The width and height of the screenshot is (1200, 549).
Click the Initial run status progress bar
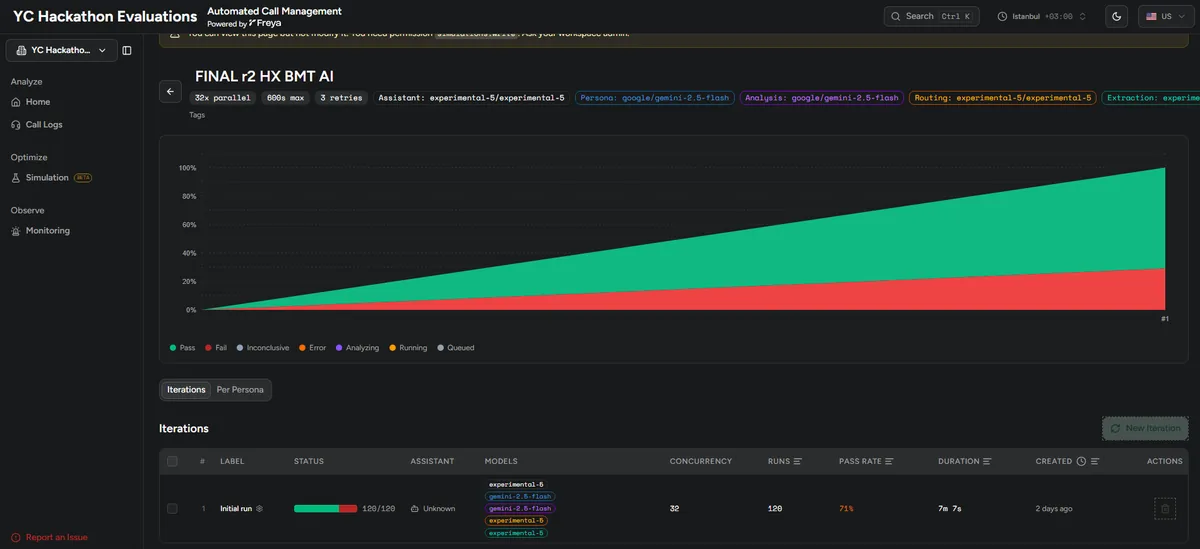(x=325, y=509)
